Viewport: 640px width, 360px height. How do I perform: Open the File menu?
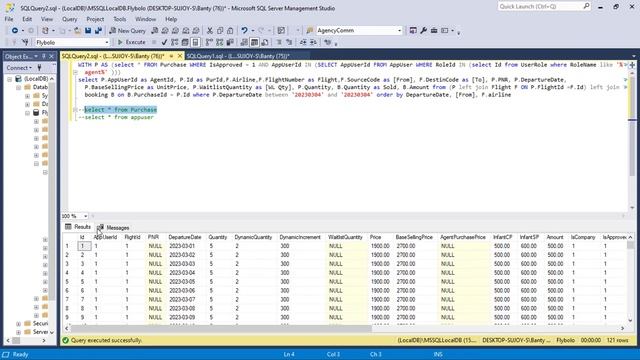tap(9, 19)
